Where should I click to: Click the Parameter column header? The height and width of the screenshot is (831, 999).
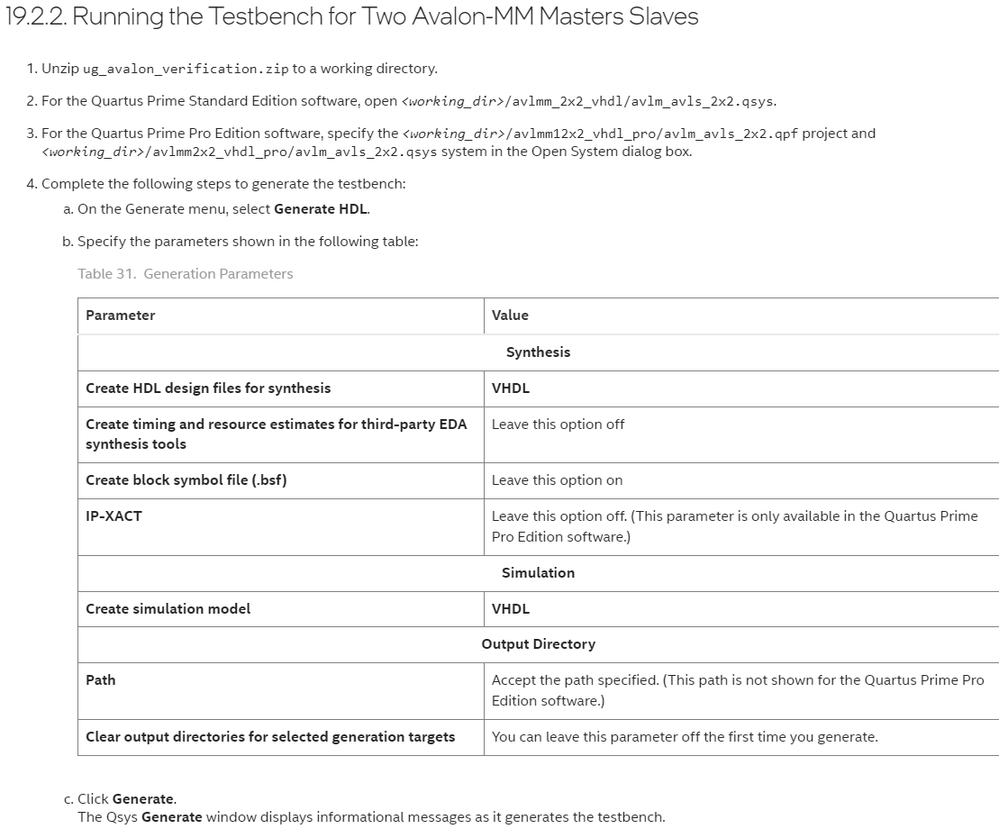click(x=121, y=315)
